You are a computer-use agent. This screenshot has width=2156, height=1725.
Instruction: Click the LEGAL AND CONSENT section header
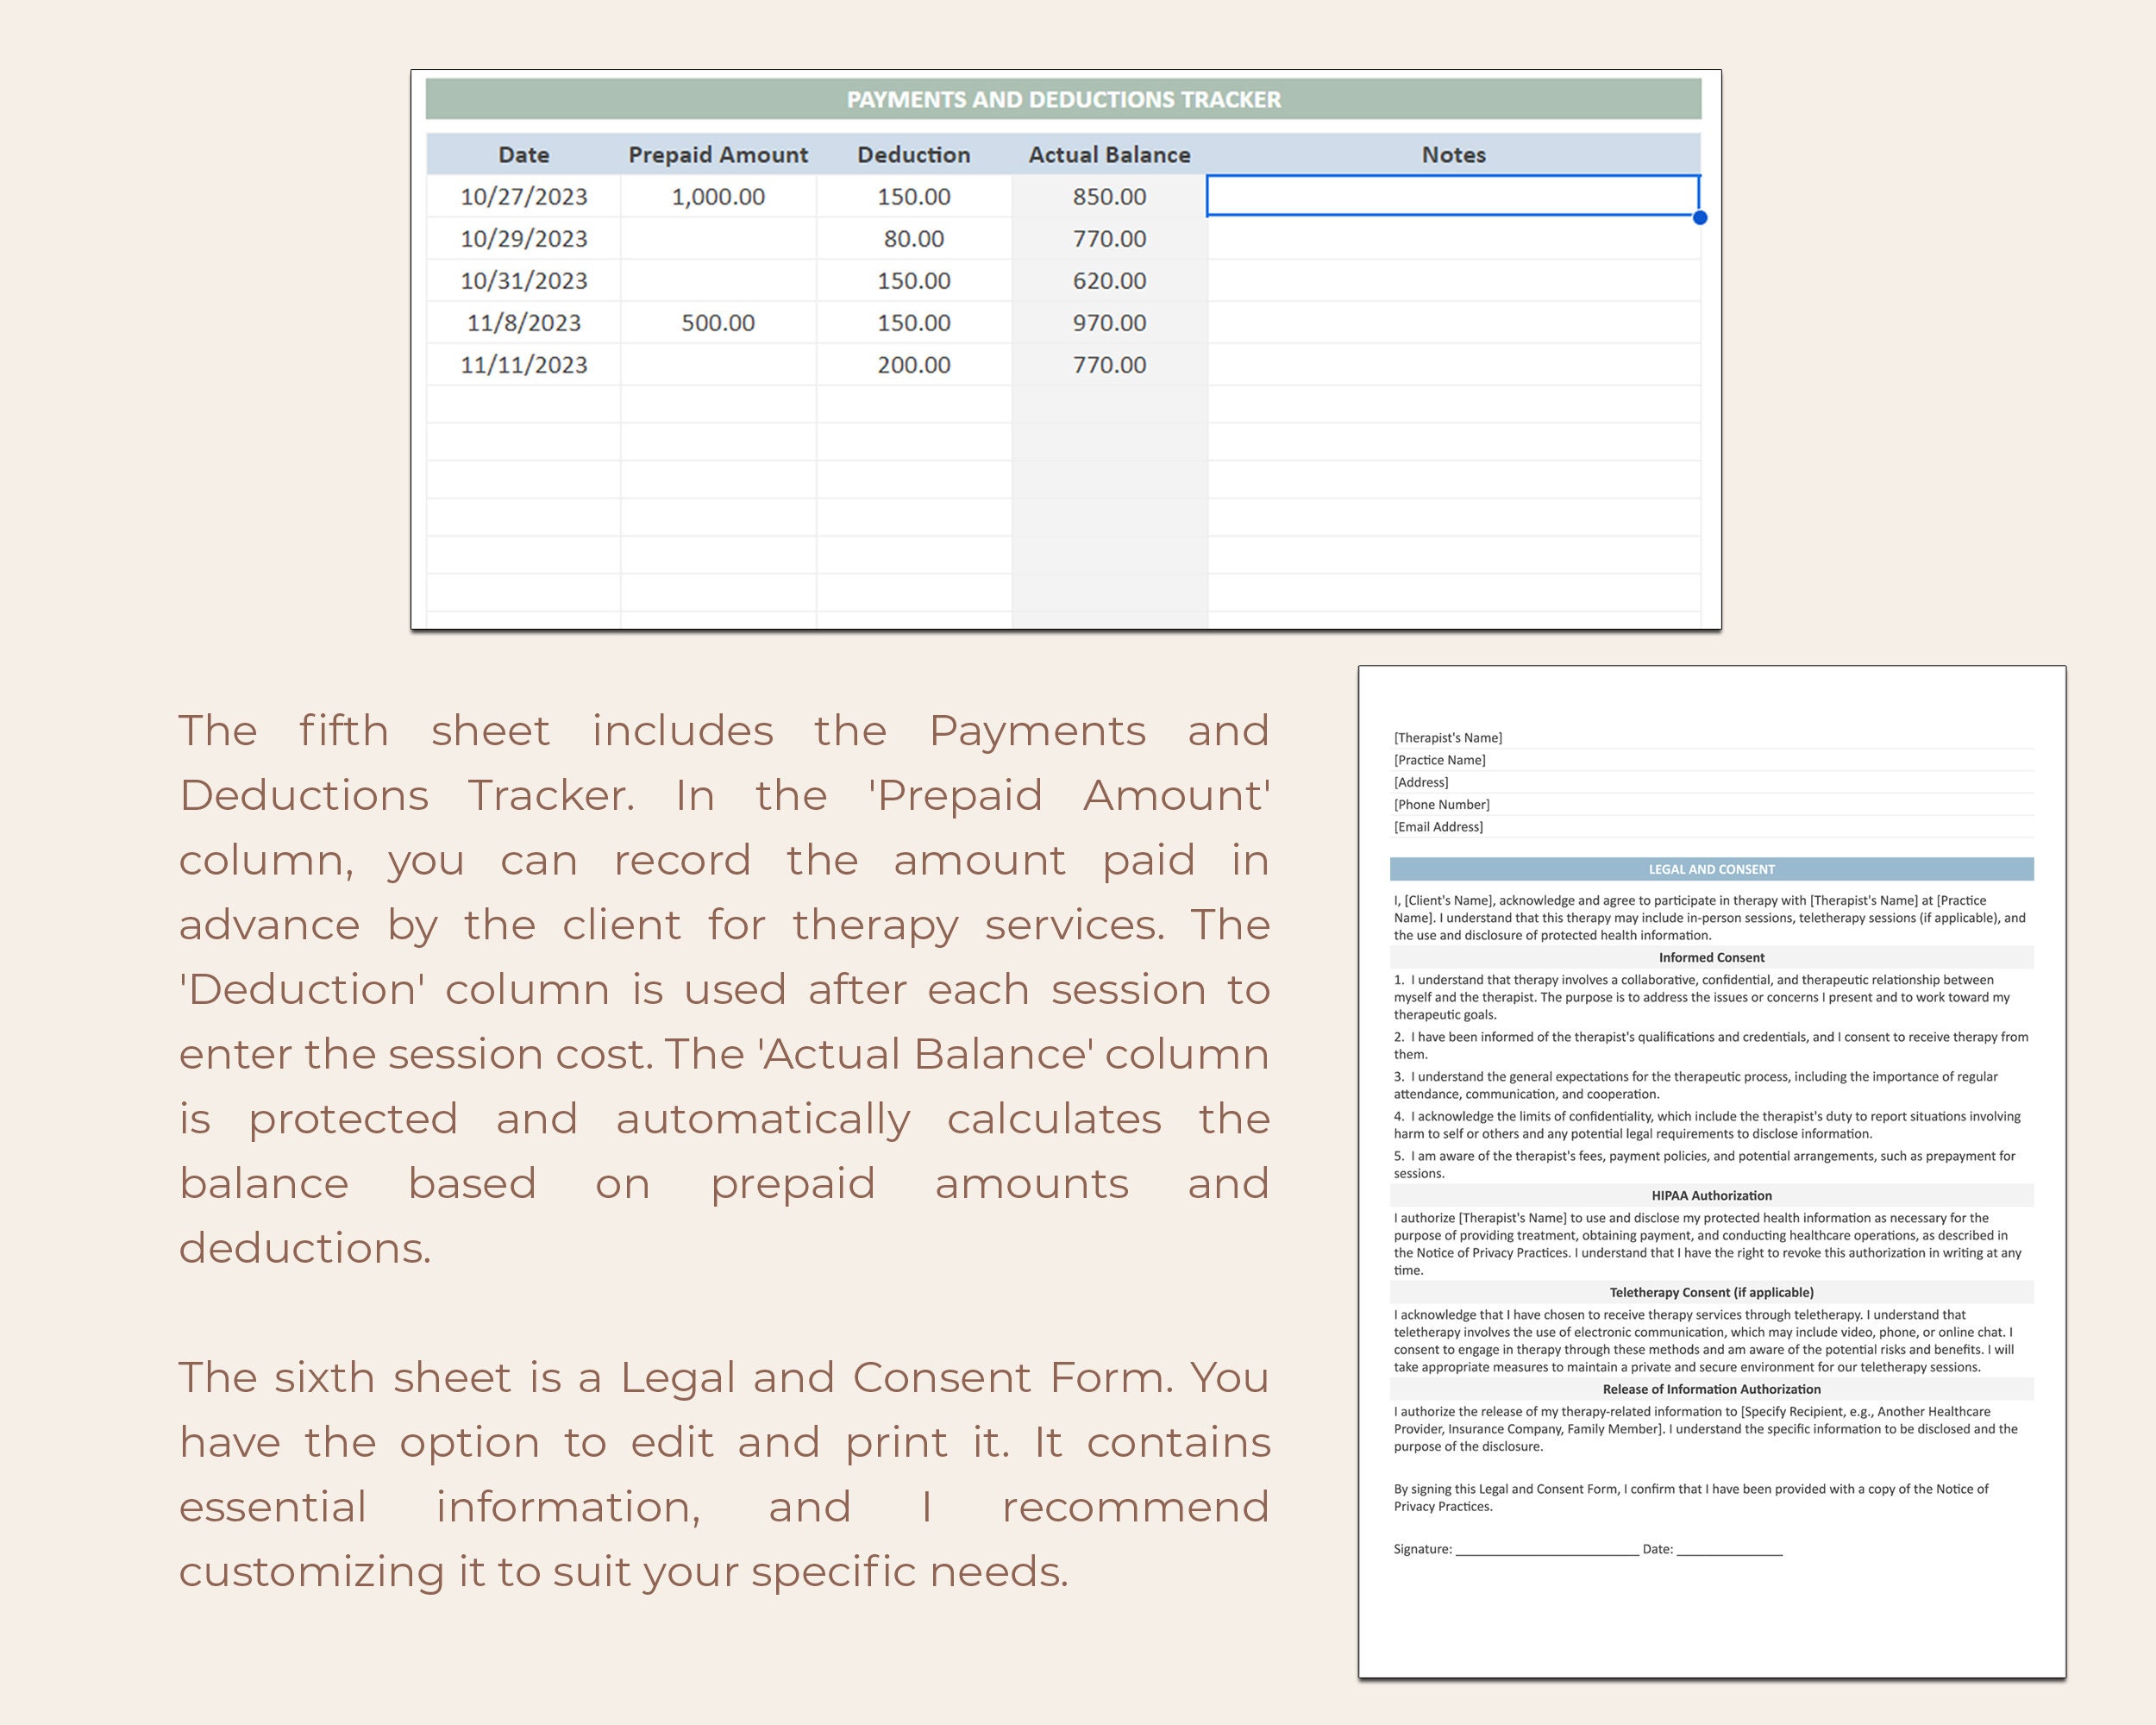1712,869
